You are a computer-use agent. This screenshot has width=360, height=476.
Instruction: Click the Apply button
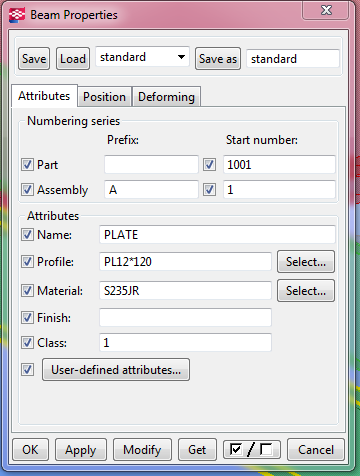click(81, 450)
